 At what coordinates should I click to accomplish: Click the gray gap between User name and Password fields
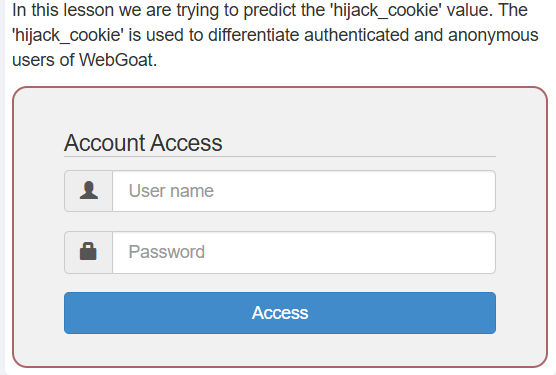point(280,222)
